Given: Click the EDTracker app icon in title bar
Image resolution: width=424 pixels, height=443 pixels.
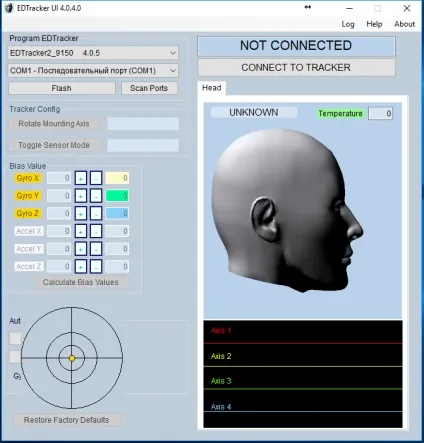Looking at the screenshot, I should point(9,8).
